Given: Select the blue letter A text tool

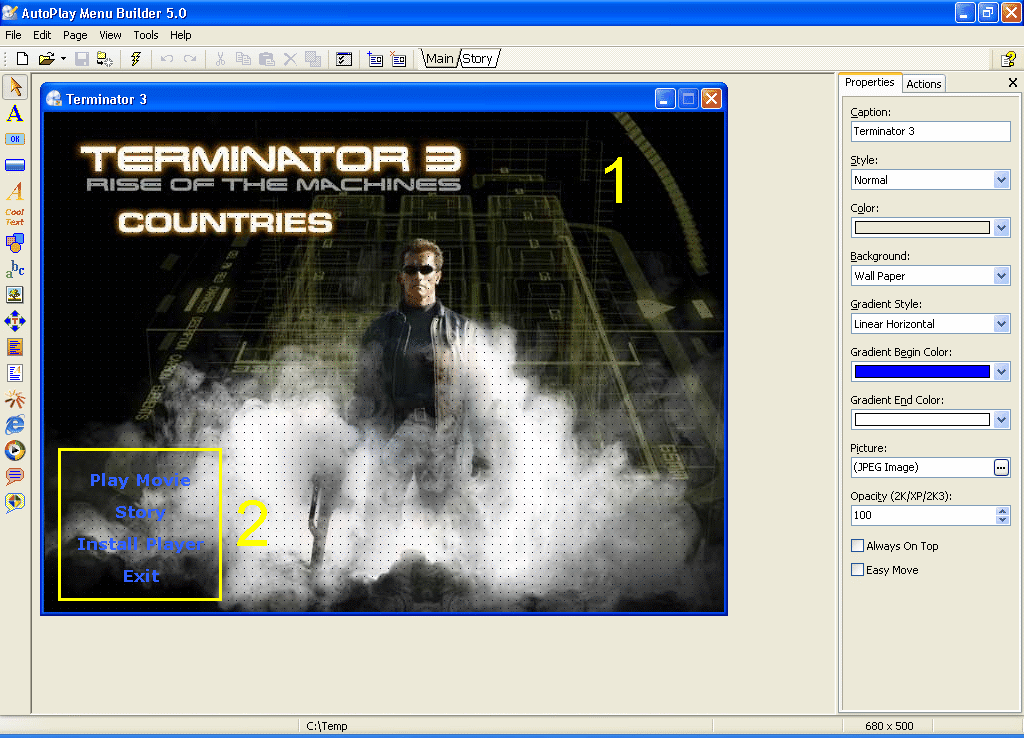Looking at the screenshot, I should click(x=15, y=113).
